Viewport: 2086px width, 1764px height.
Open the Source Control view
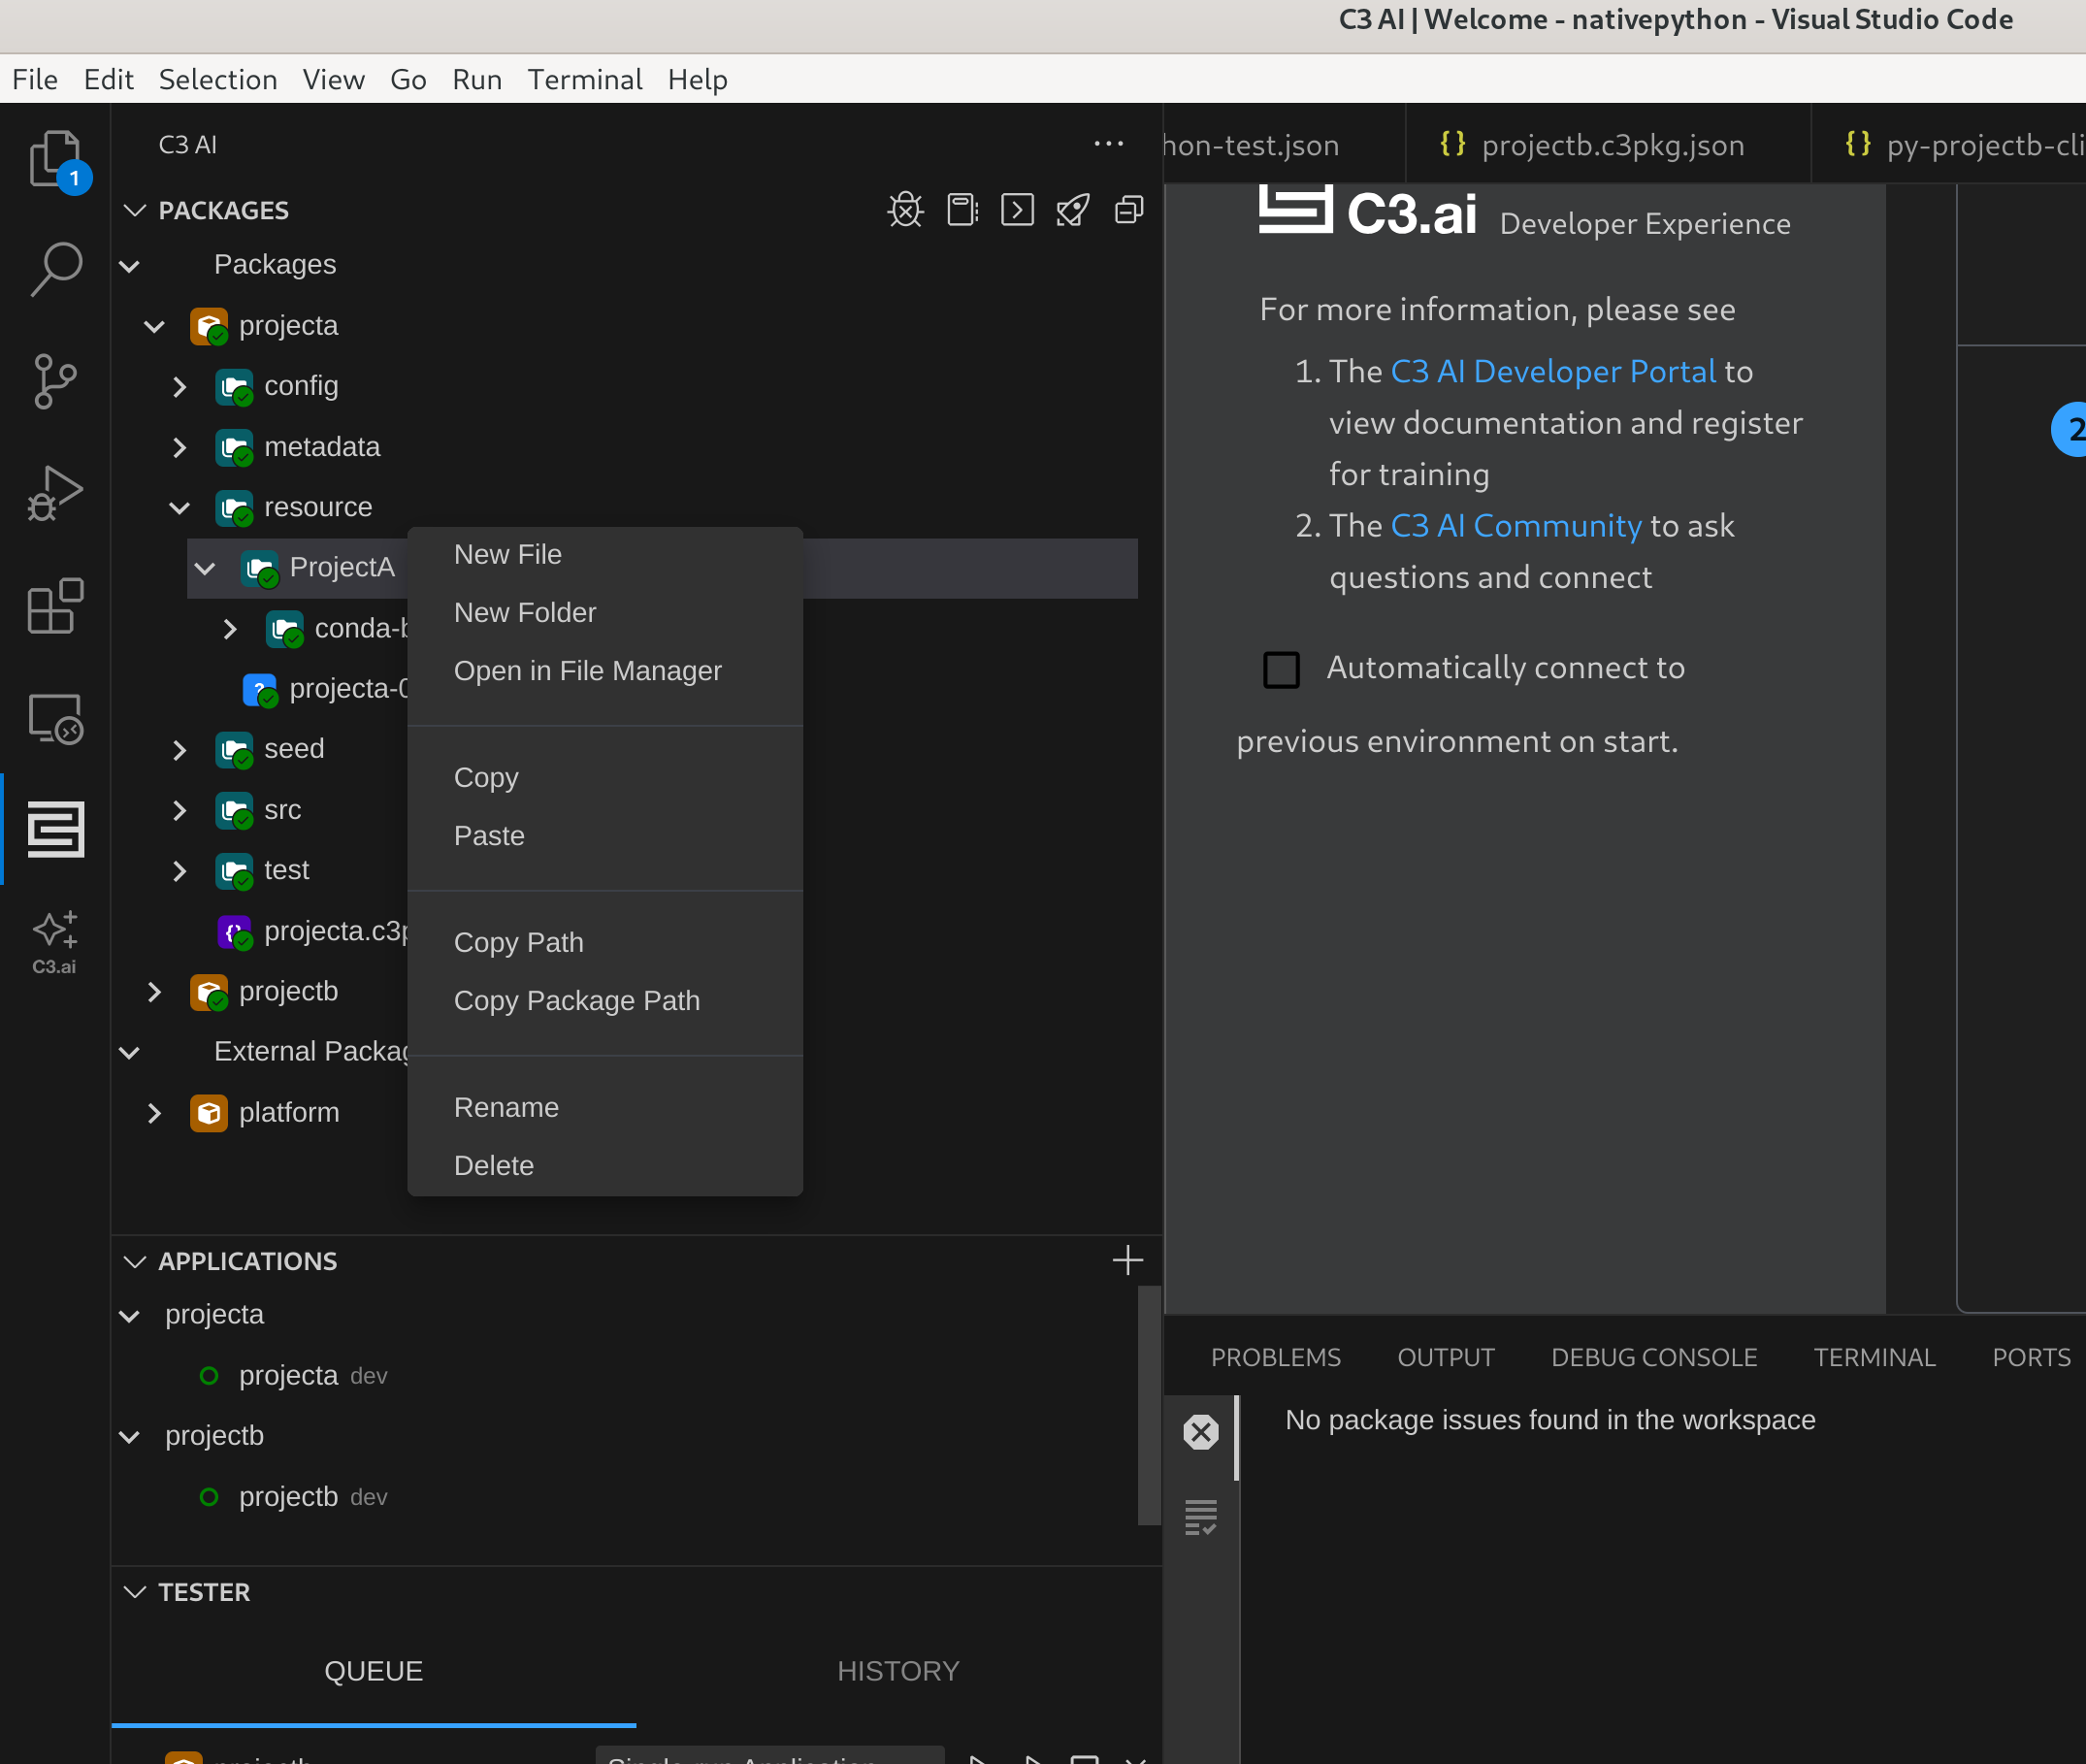pos(55,381)
